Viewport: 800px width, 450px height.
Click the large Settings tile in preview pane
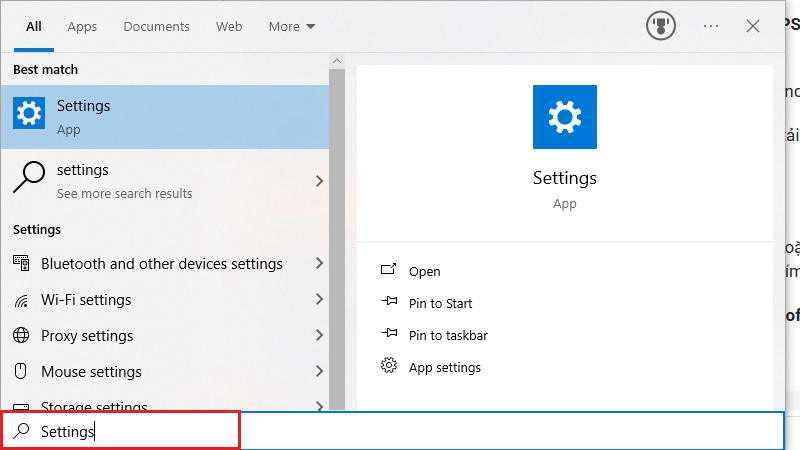(564, 117)
